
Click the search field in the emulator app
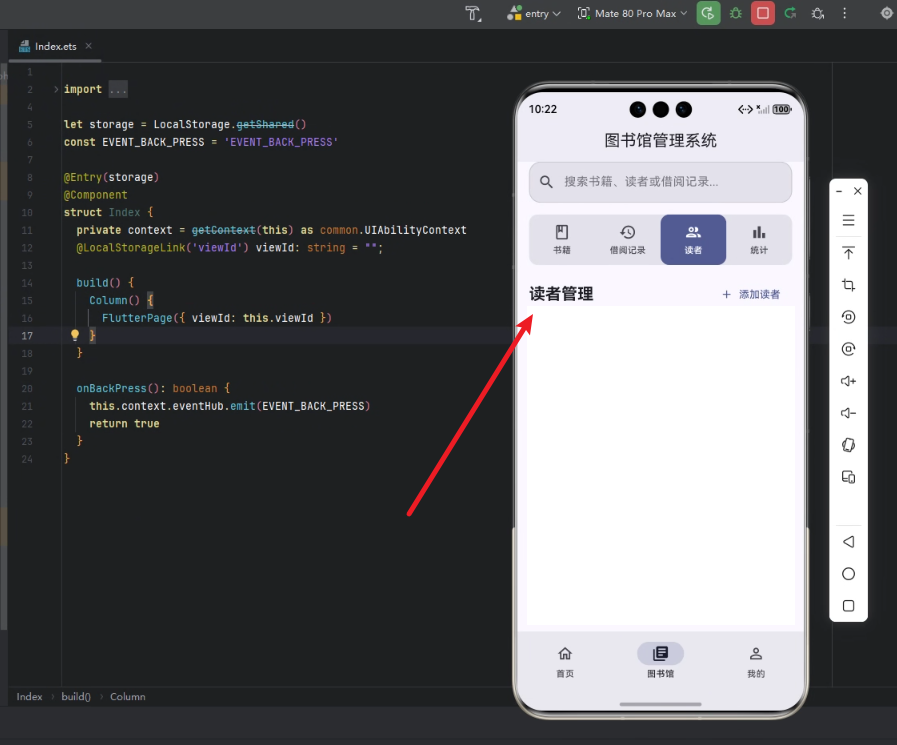(660, 182)
